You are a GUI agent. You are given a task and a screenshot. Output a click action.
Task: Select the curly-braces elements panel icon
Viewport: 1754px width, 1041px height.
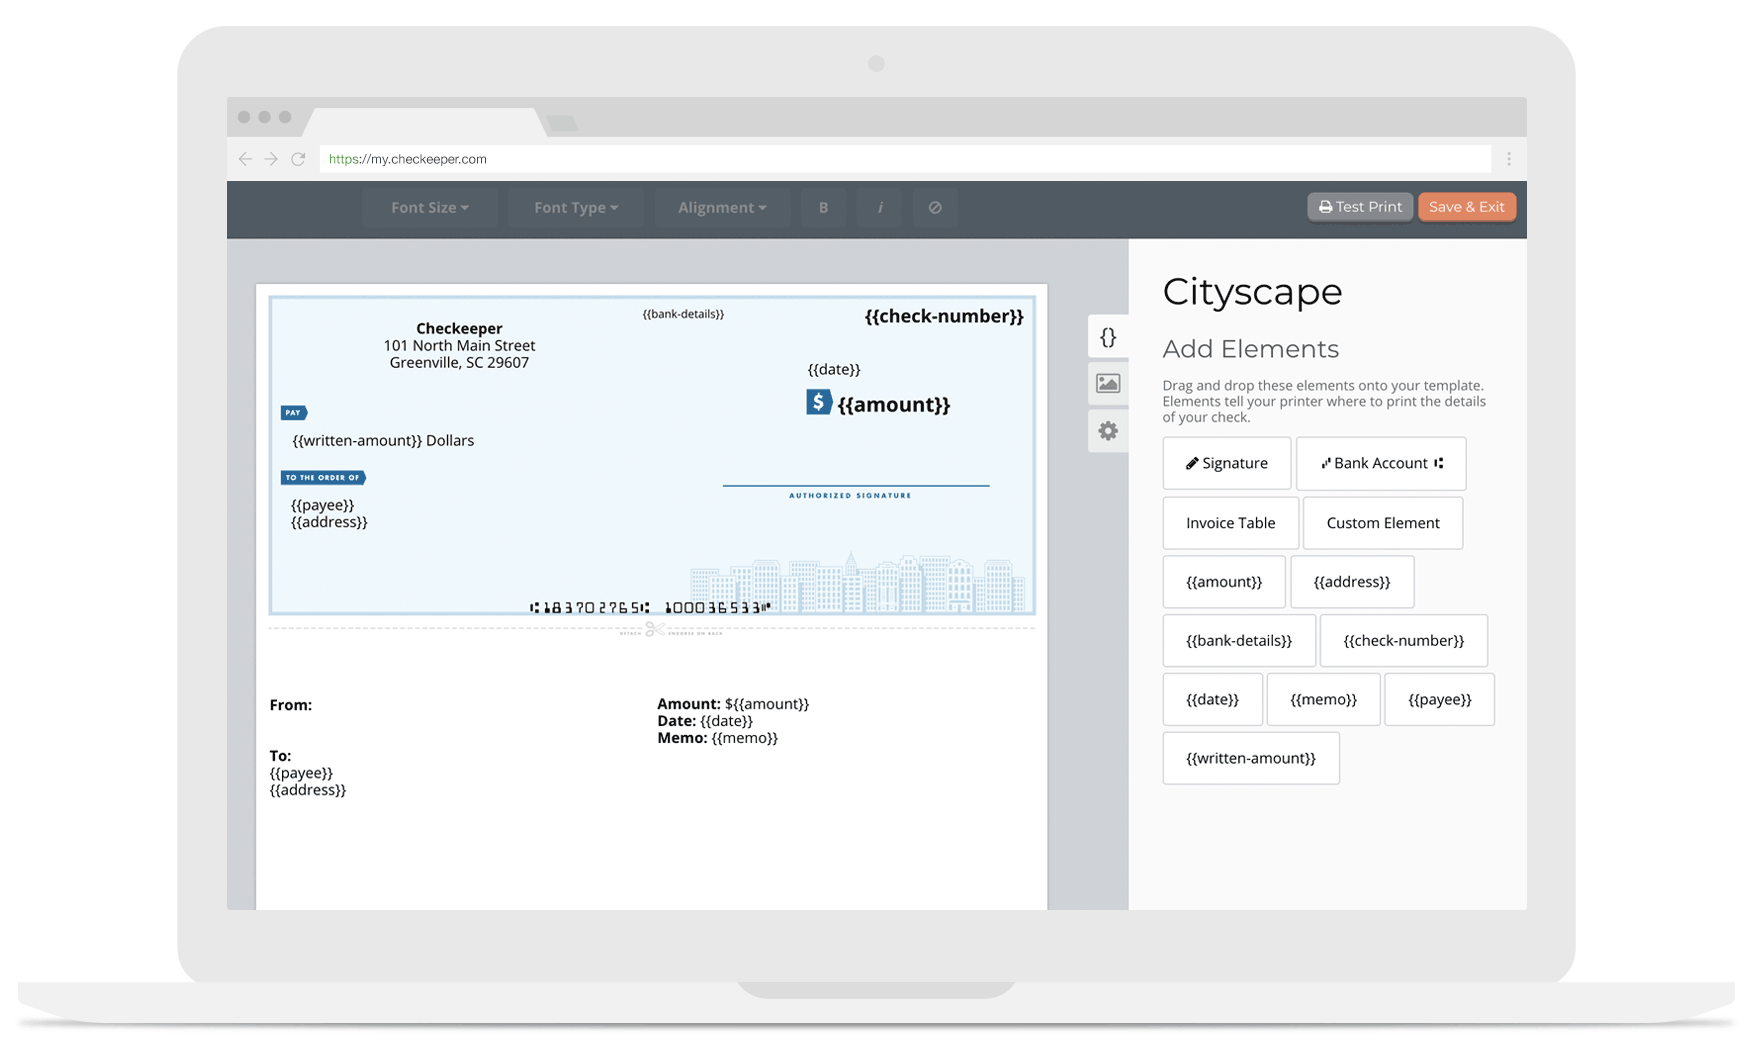click(x=1108, y=337)
